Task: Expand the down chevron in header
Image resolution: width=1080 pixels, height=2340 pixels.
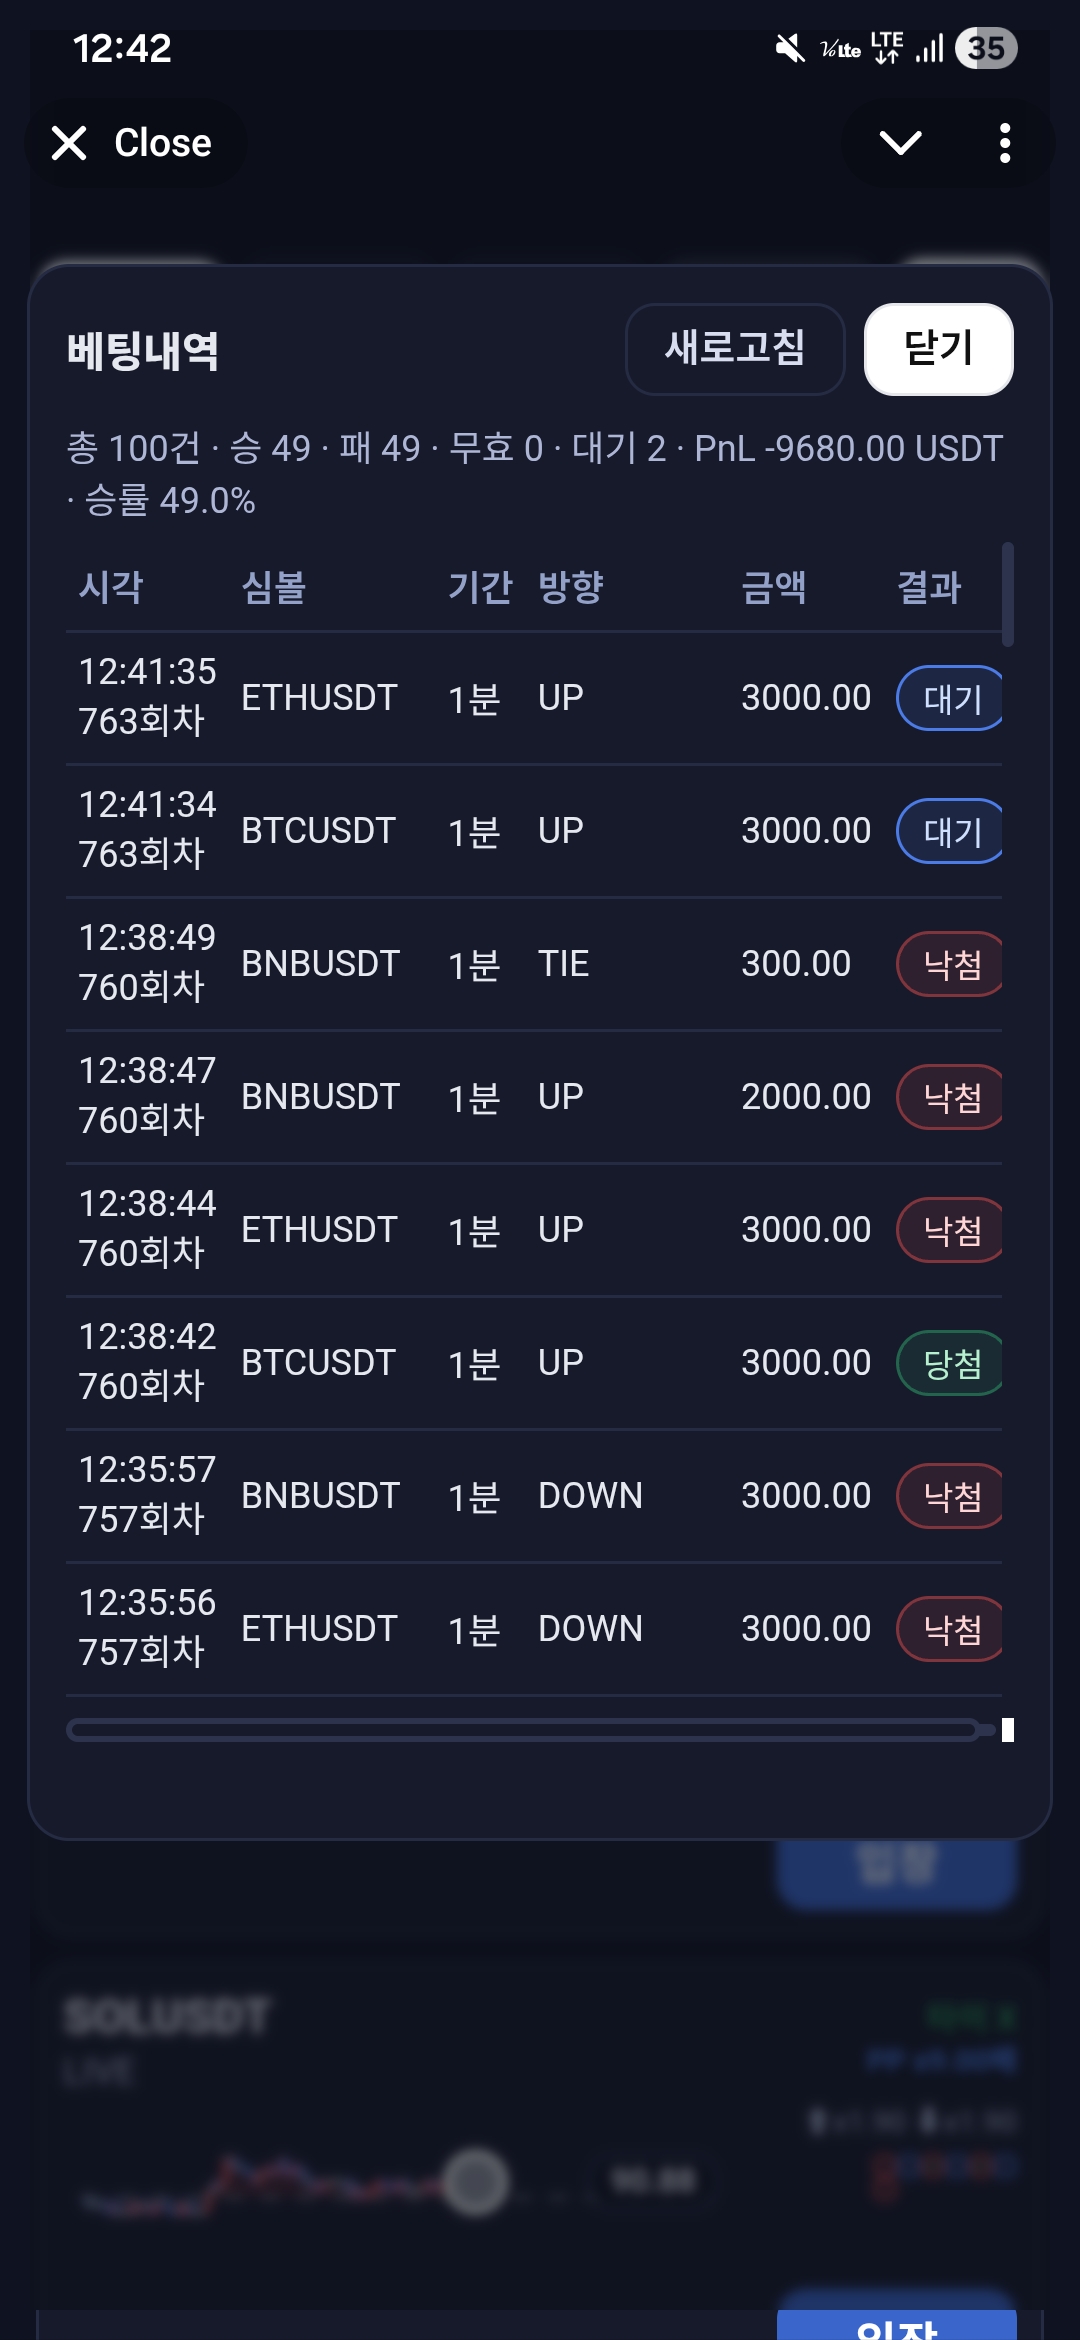Action: [900, 143]
